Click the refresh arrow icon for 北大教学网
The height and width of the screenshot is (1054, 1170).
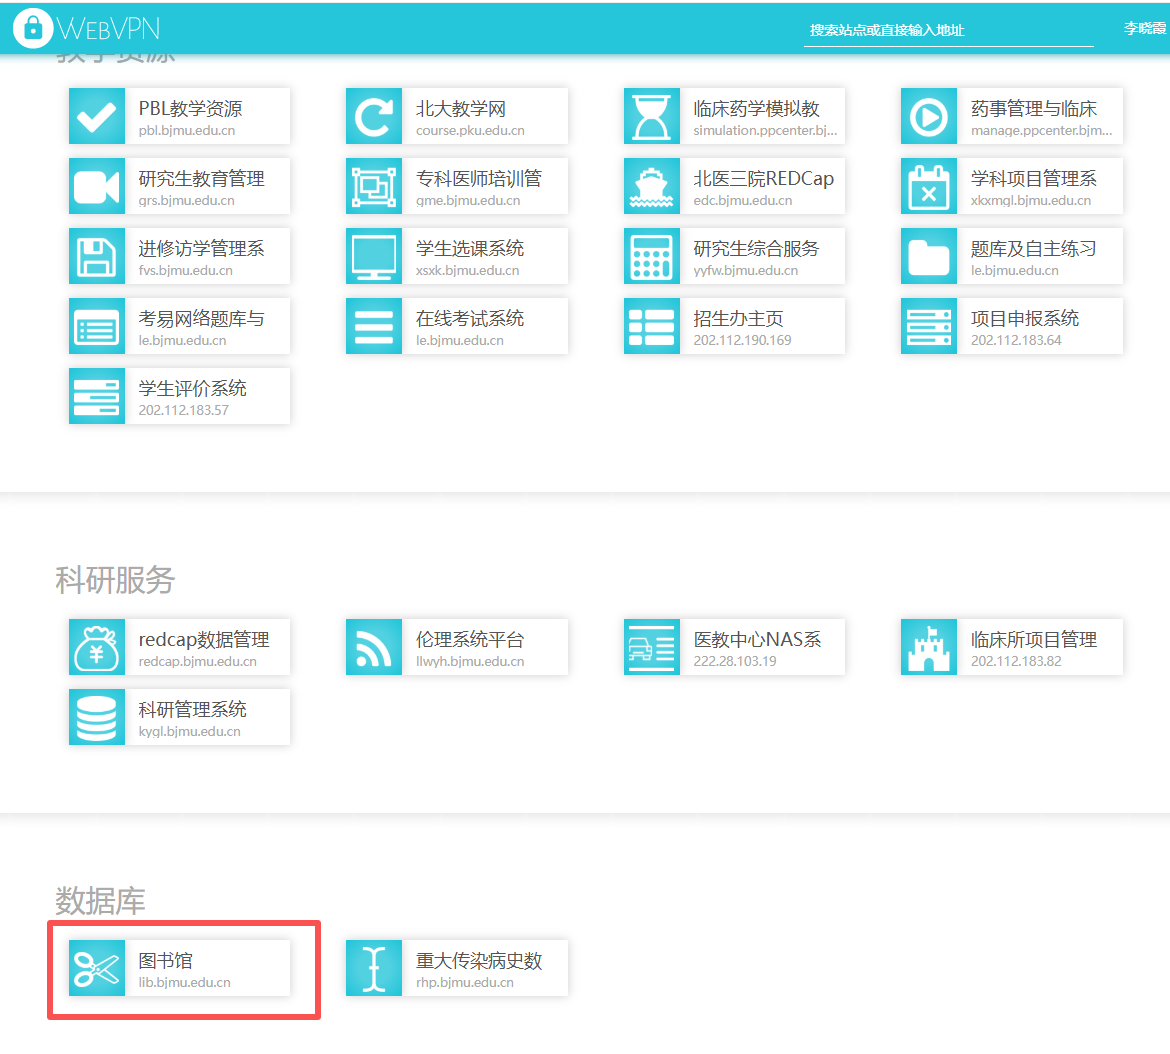coord(374,117)
